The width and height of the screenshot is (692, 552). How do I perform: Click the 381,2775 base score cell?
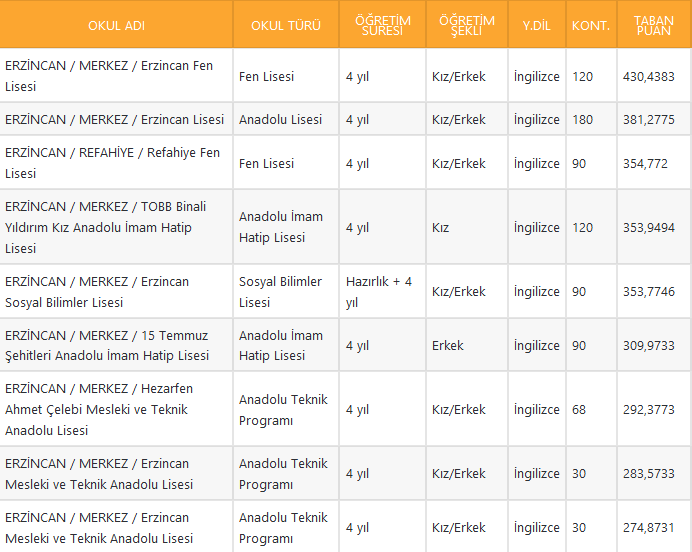pyautogui.click(x=648, y=119)
